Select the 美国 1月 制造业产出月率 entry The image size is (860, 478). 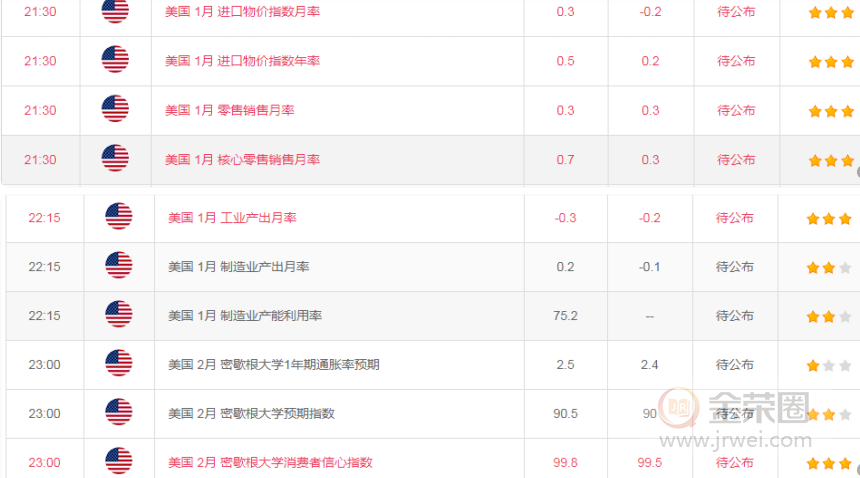click(238, 267)
